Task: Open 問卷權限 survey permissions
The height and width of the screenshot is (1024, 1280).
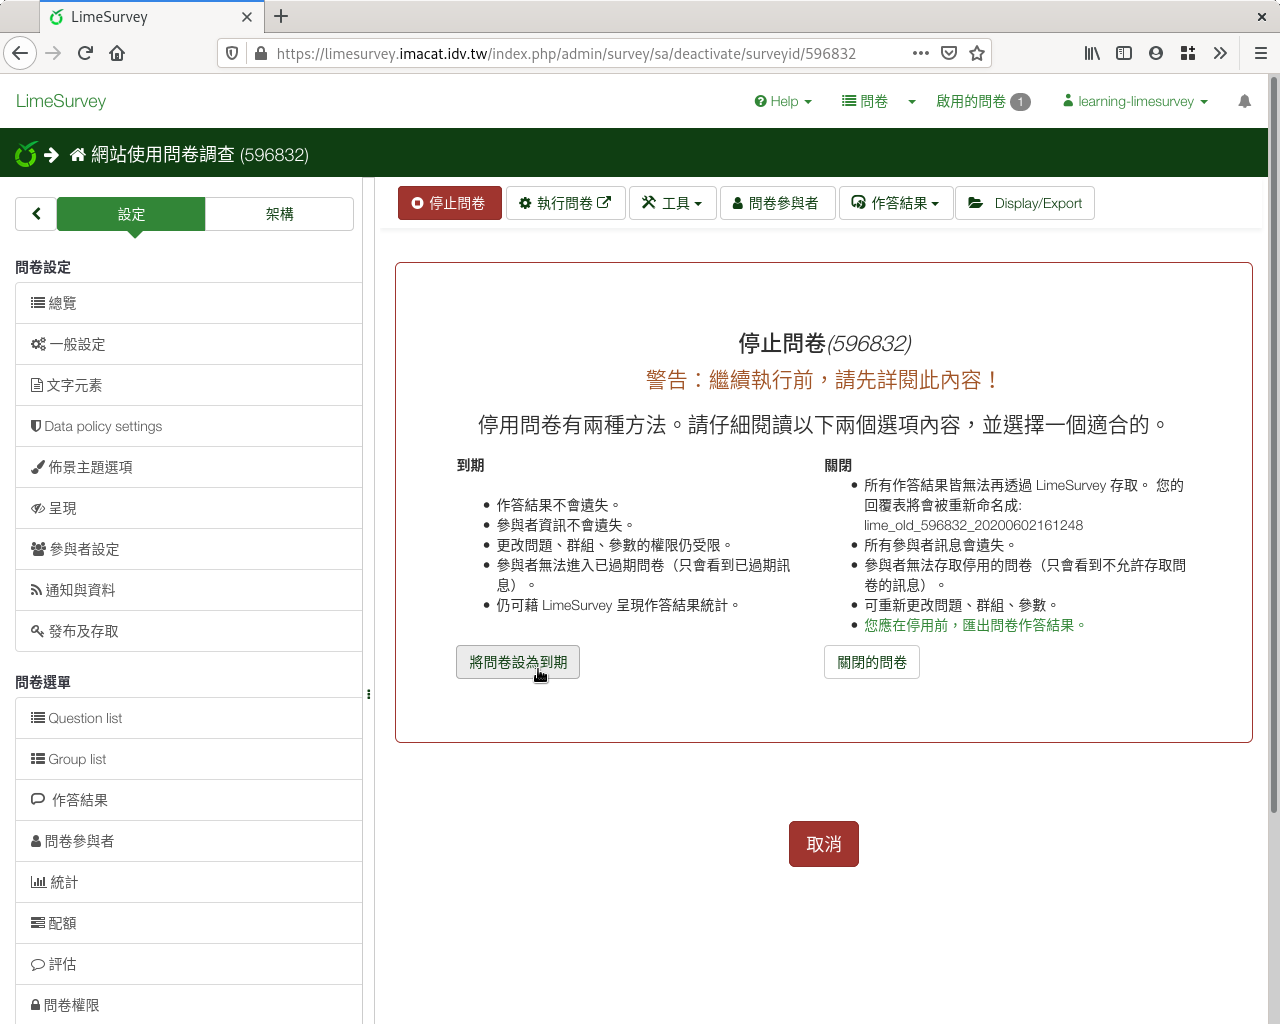Action: [x=189, y=1005]
